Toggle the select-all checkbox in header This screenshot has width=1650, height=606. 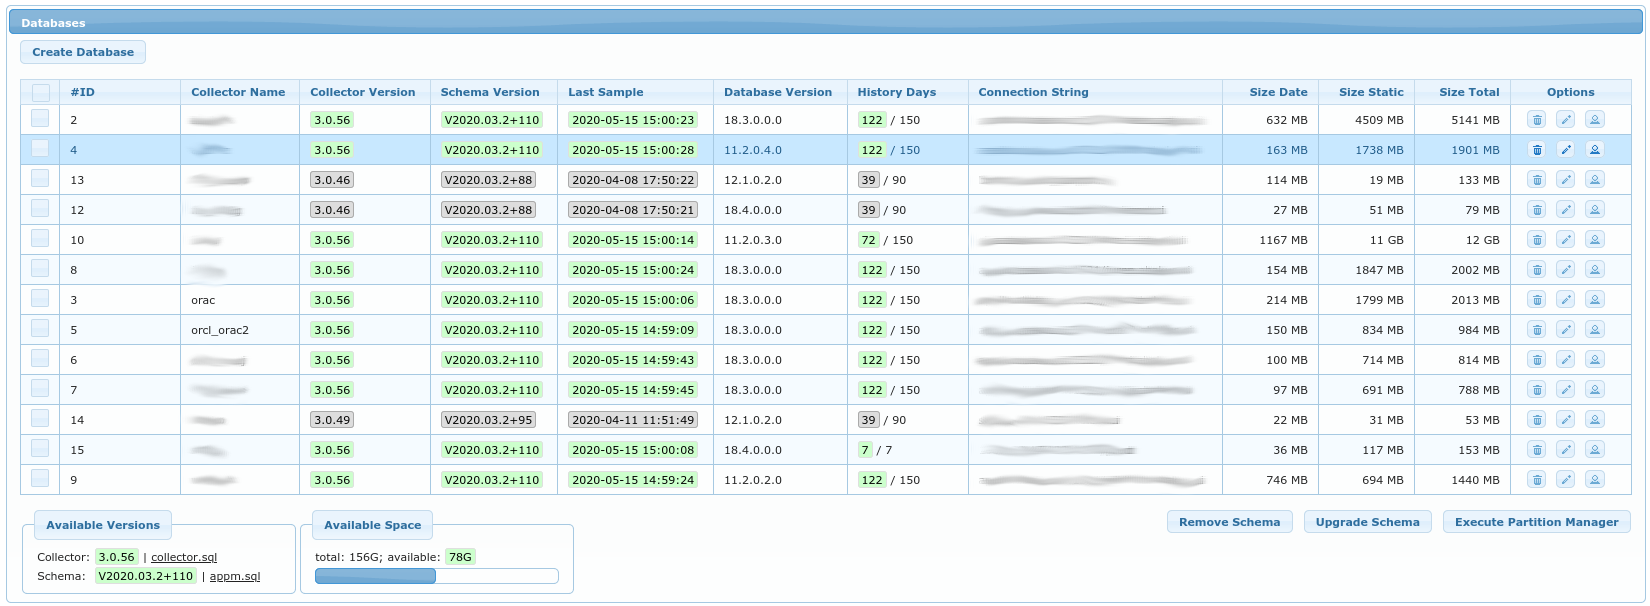40,92
